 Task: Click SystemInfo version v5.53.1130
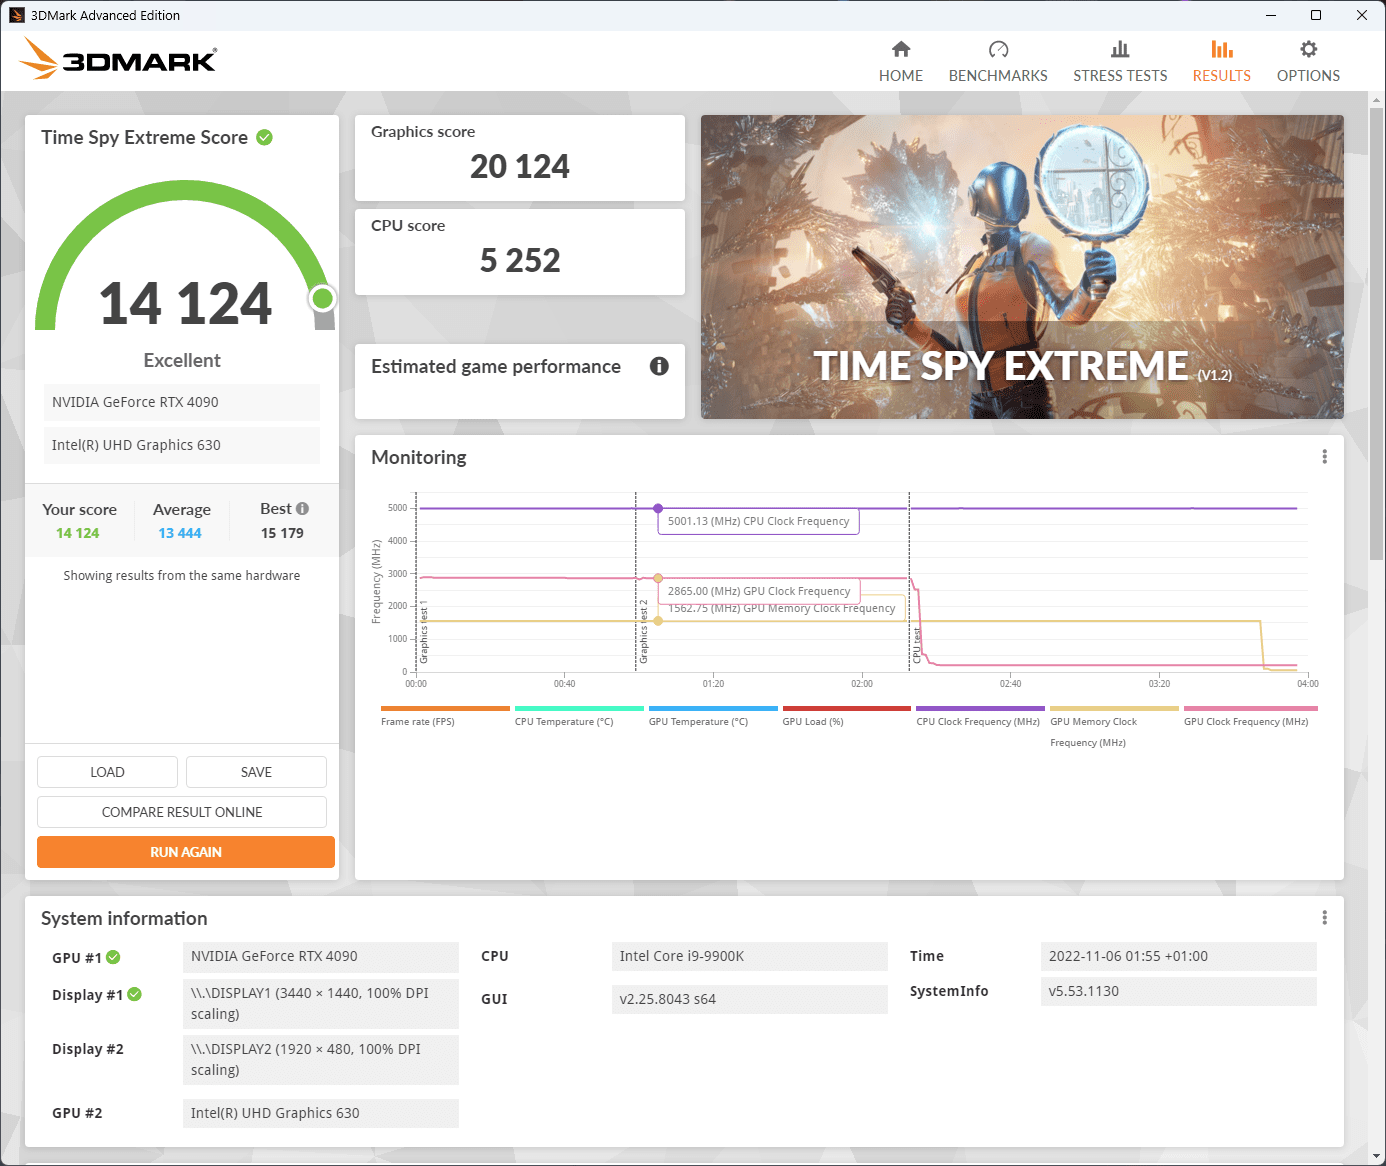[1179, 991]
